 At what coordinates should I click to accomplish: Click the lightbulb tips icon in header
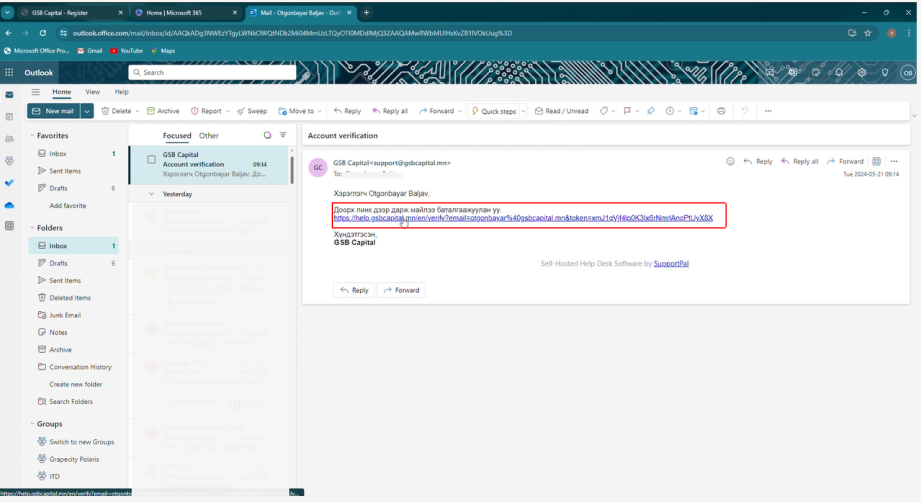[885, 72]
